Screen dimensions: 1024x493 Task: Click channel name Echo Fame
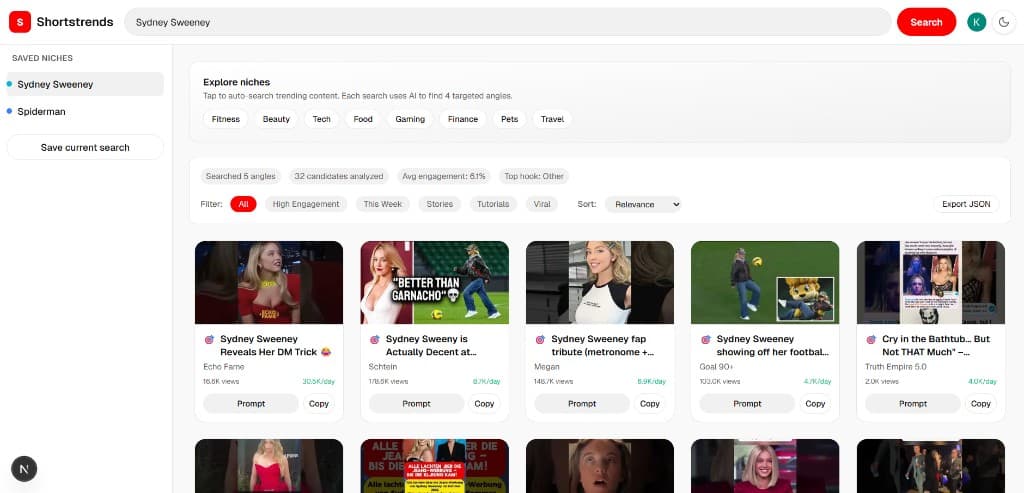point(223,367)
